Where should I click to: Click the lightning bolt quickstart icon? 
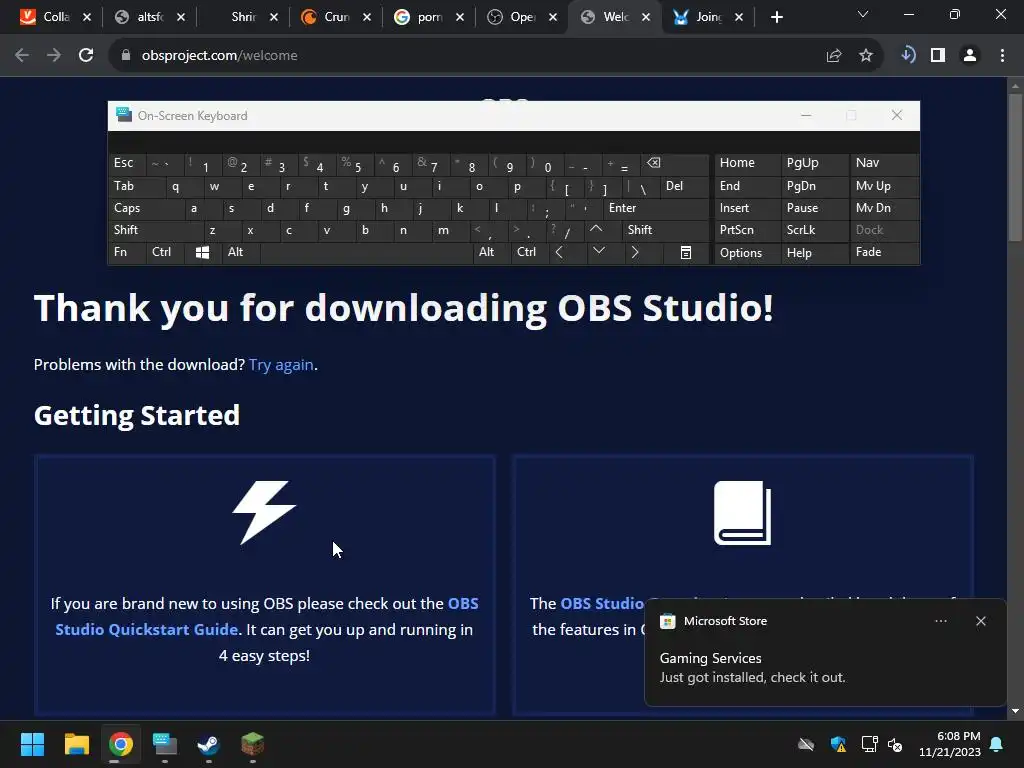264,513
